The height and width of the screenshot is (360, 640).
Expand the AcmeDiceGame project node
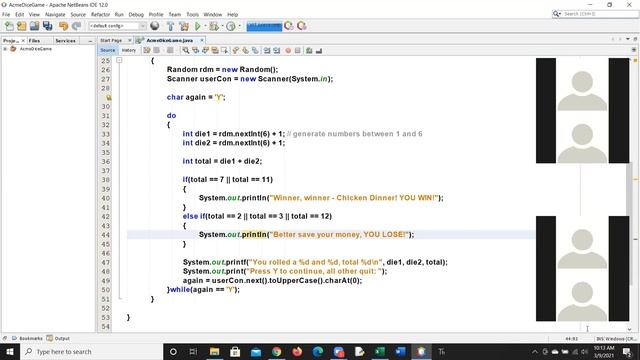[5, 49]
